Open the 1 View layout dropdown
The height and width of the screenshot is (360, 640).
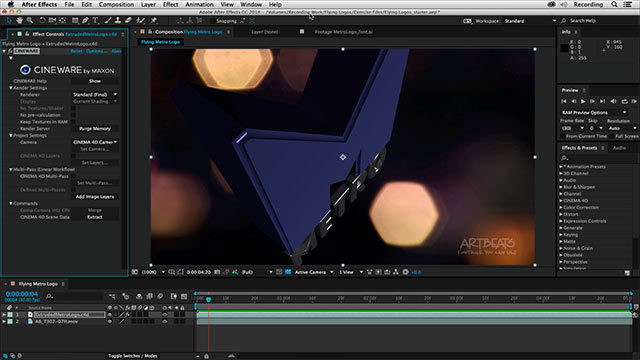pyautogui.click(x=351, y=272)
